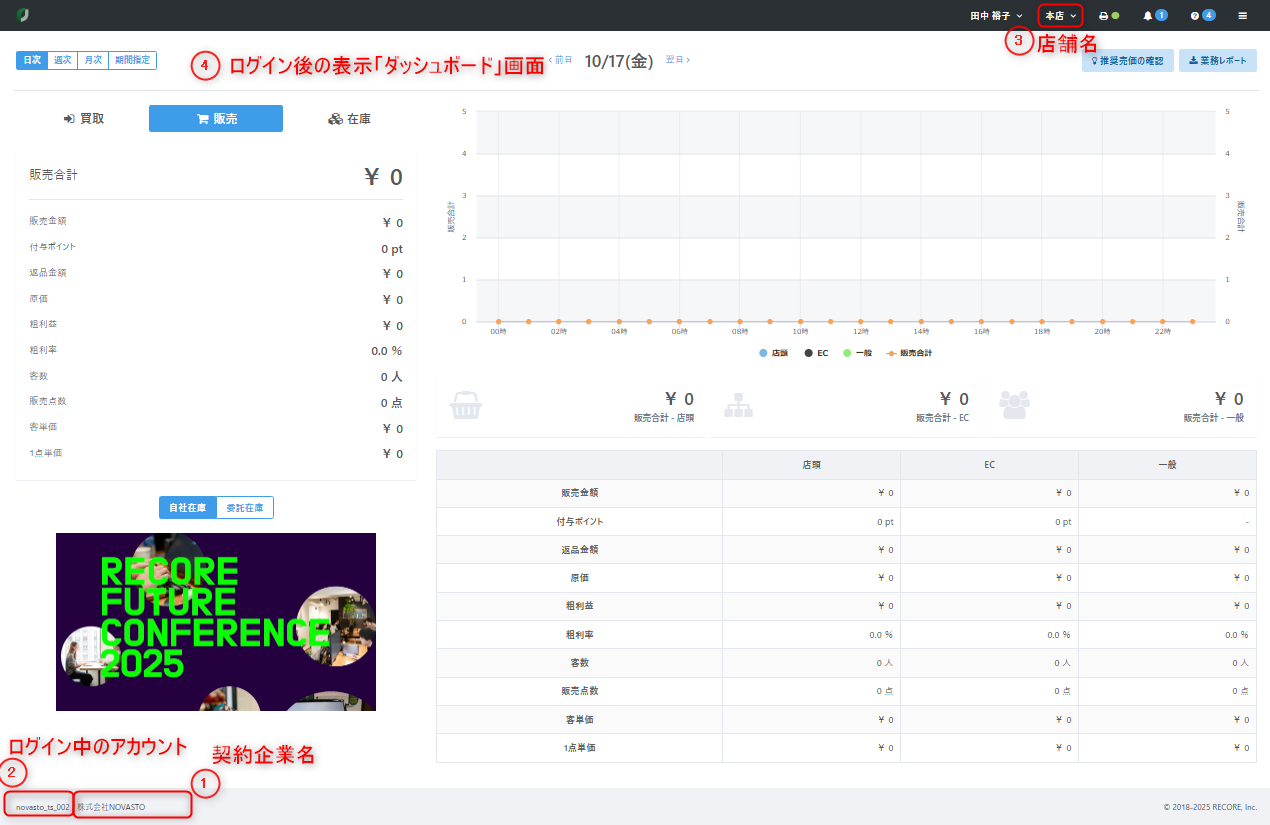Click the 客単価 row label in table
Screen dimensions: 1270x825
pyautogui.click(x=580, y=720)
